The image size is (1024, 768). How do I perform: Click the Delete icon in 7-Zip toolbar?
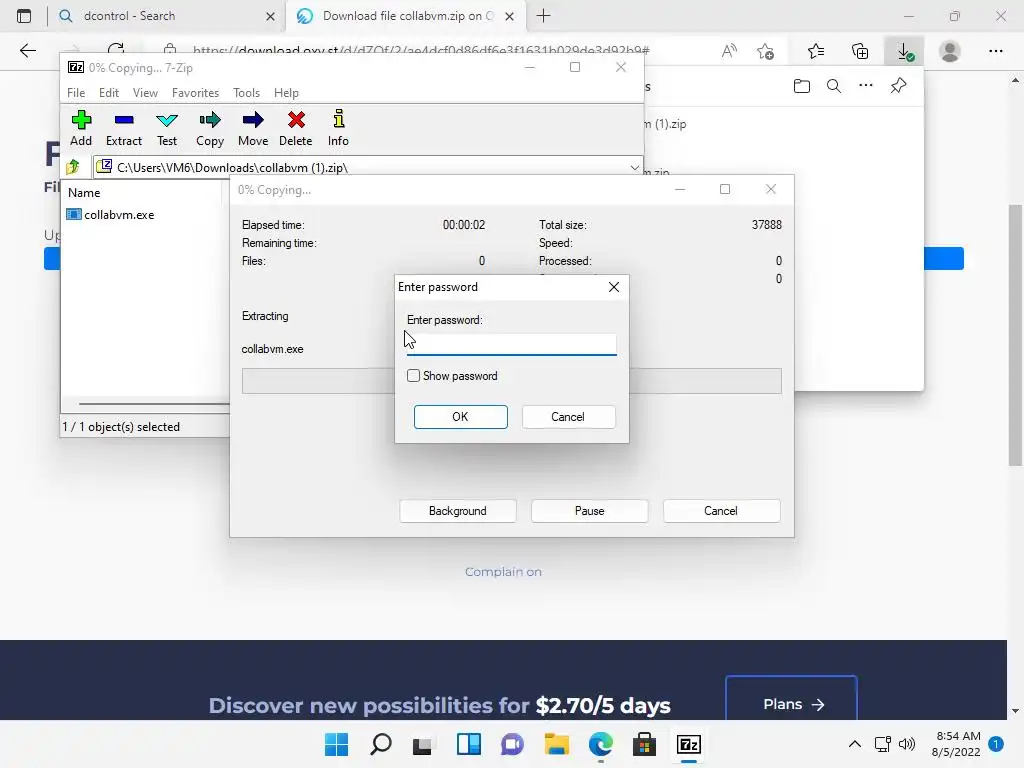click(296, 128)
